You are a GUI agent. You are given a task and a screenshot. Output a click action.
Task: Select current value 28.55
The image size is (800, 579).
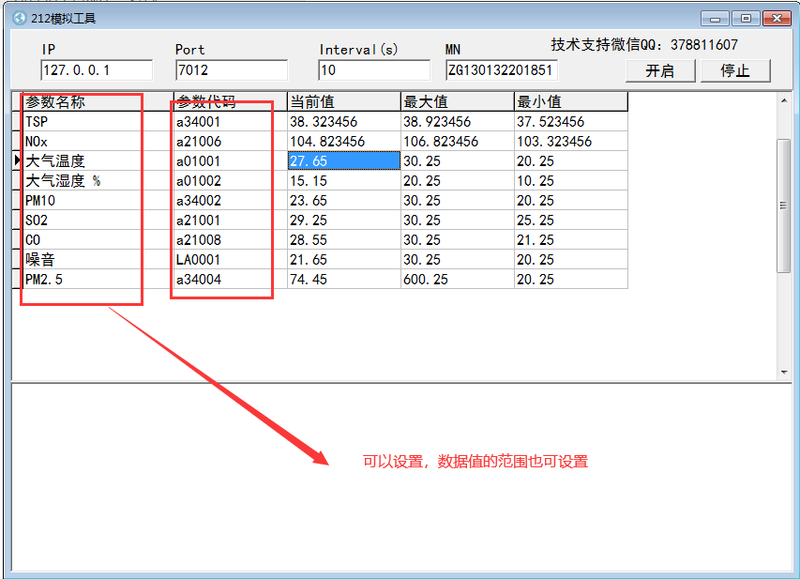344,240
